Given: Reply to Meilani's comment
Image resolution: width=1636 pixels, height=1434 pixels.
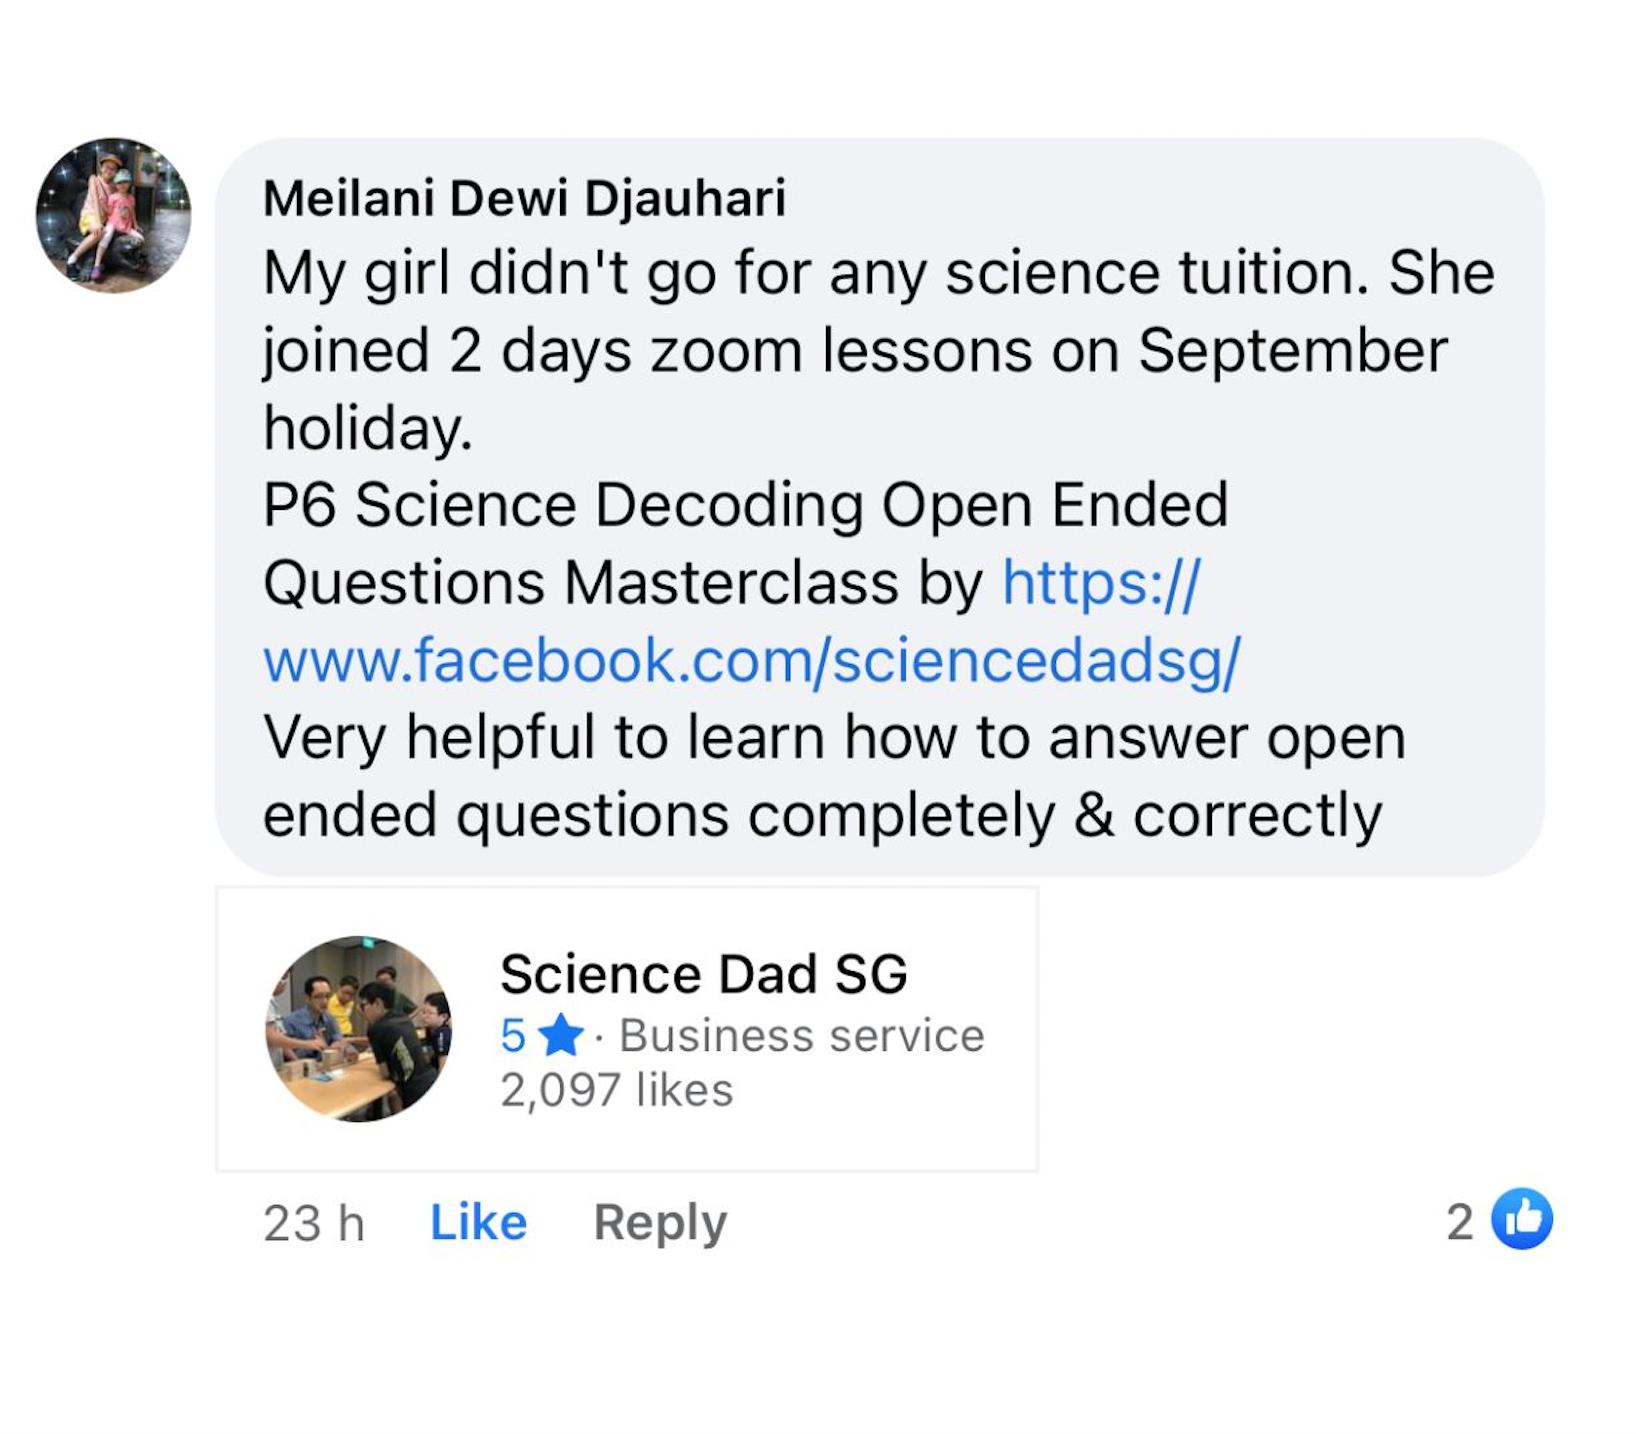Looking at the screenshot, I should (660, 1221).
